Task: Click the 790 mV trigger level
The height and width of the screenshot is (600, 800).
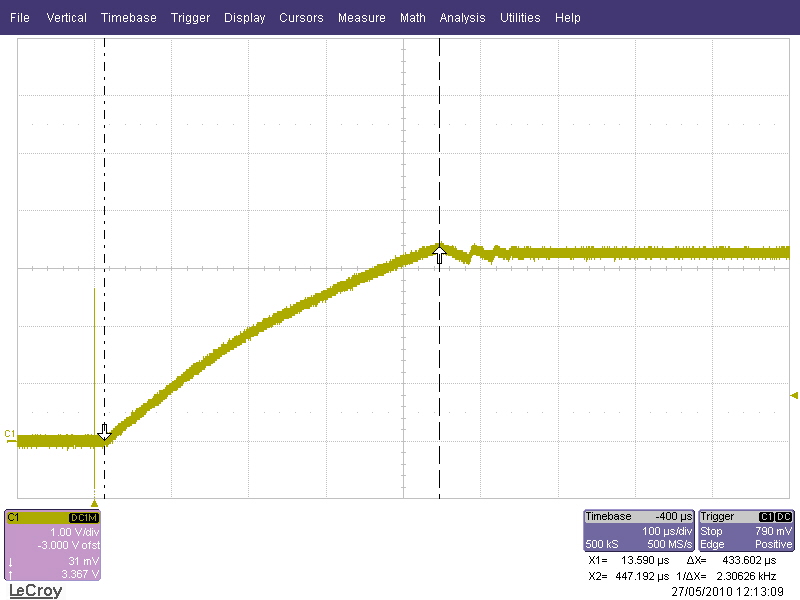Action: [x=773, y=531]
